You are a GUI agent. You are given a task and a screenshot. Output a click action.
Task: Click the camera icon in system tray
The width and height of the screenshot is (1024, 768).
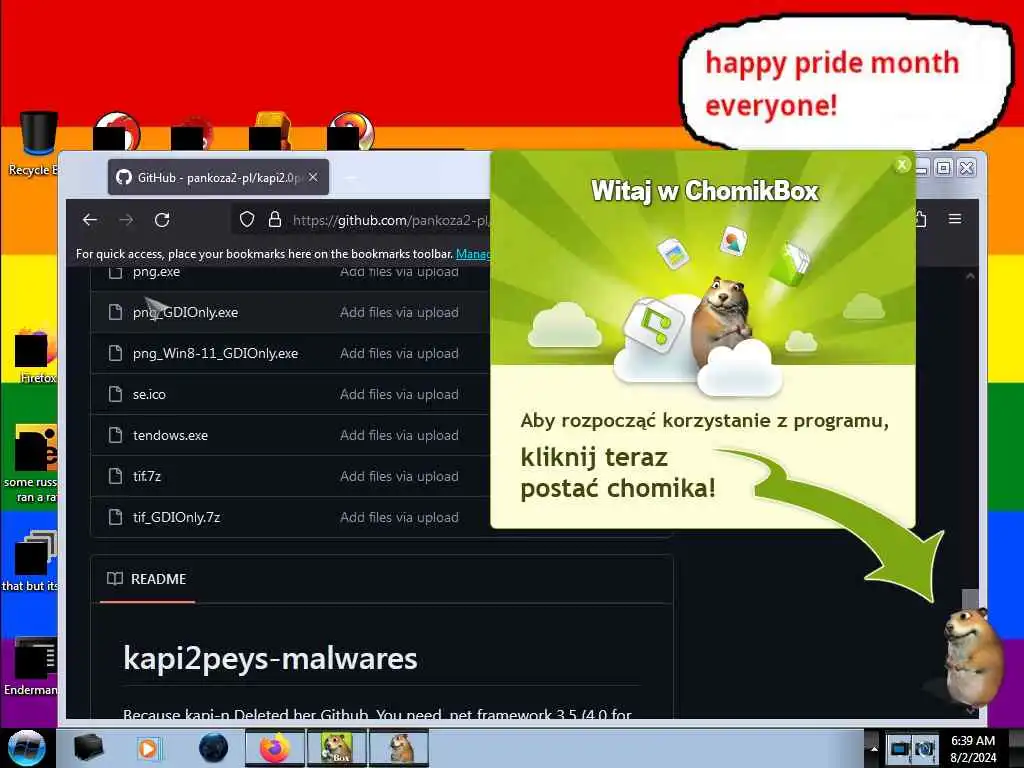point(925,748)
